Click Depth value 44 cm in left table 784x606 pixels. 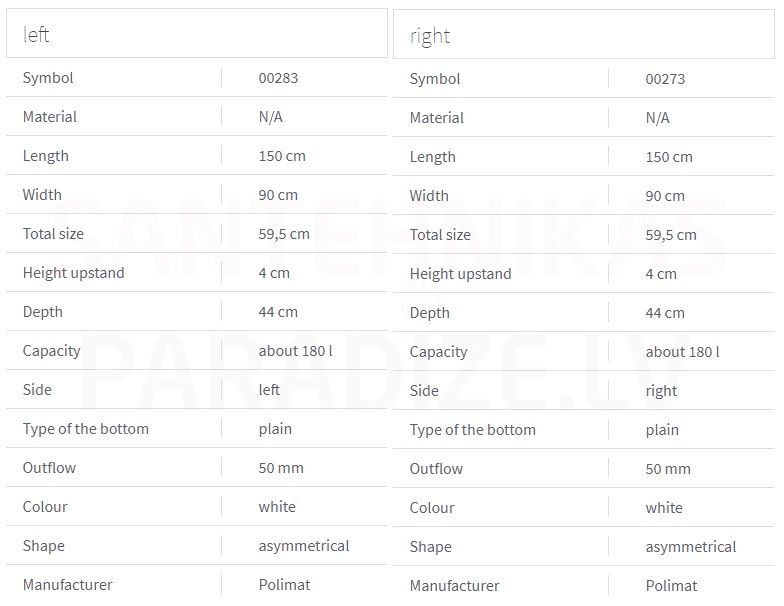pyautogui.click(x=278, y=312)
